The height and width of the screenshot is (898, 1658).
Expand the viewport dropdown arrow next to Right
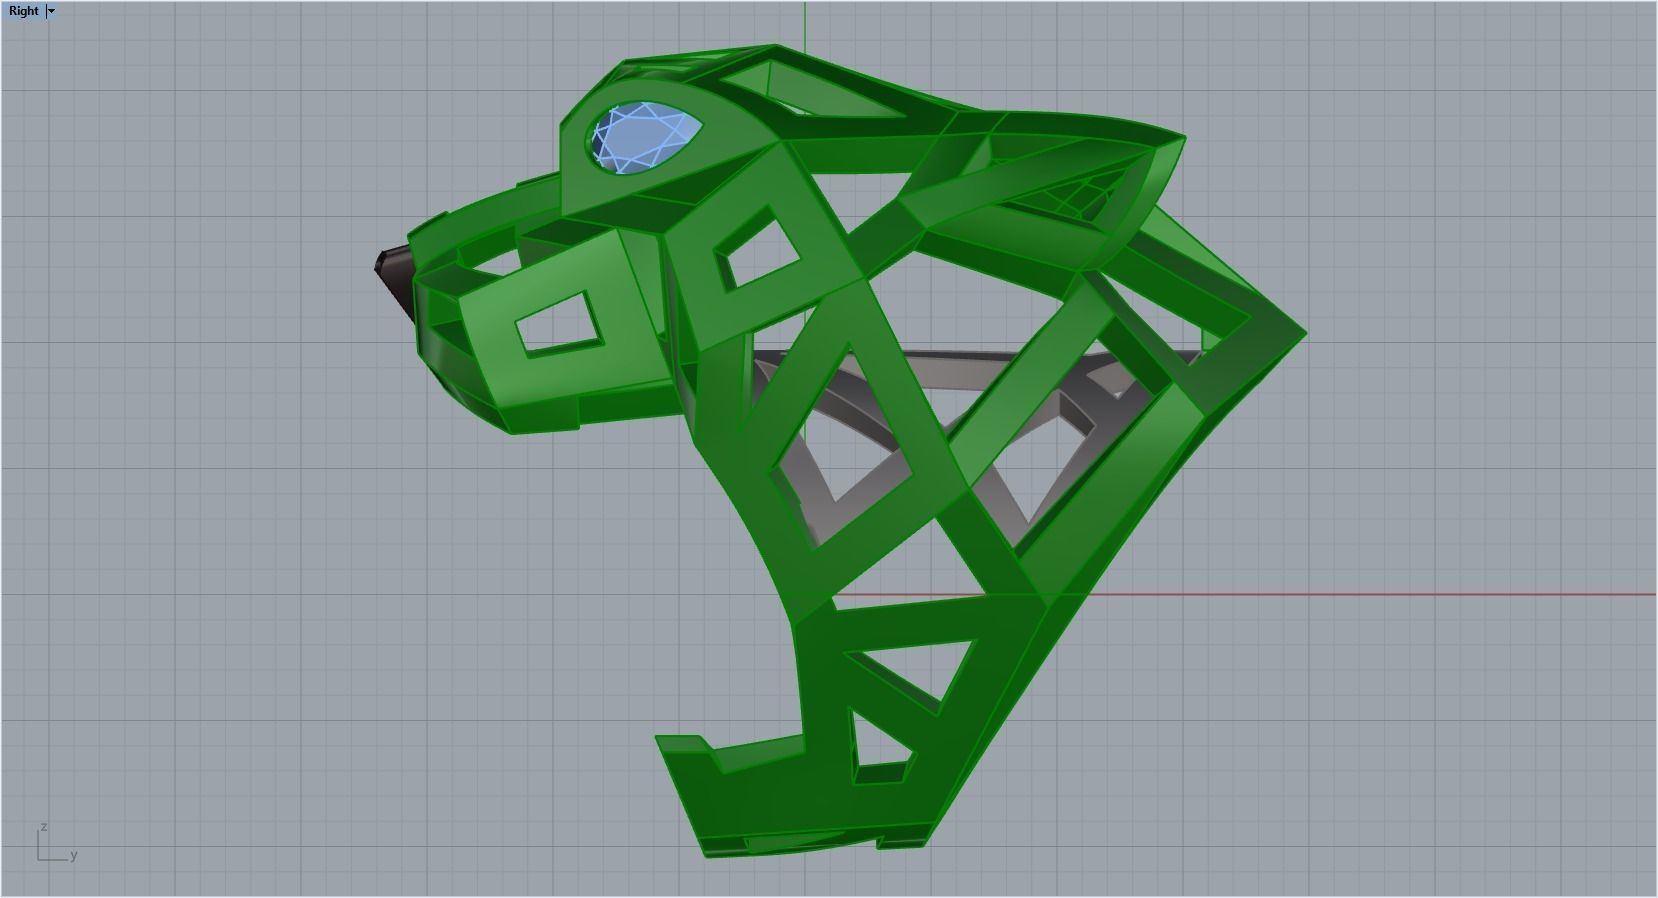click(52, 11)
